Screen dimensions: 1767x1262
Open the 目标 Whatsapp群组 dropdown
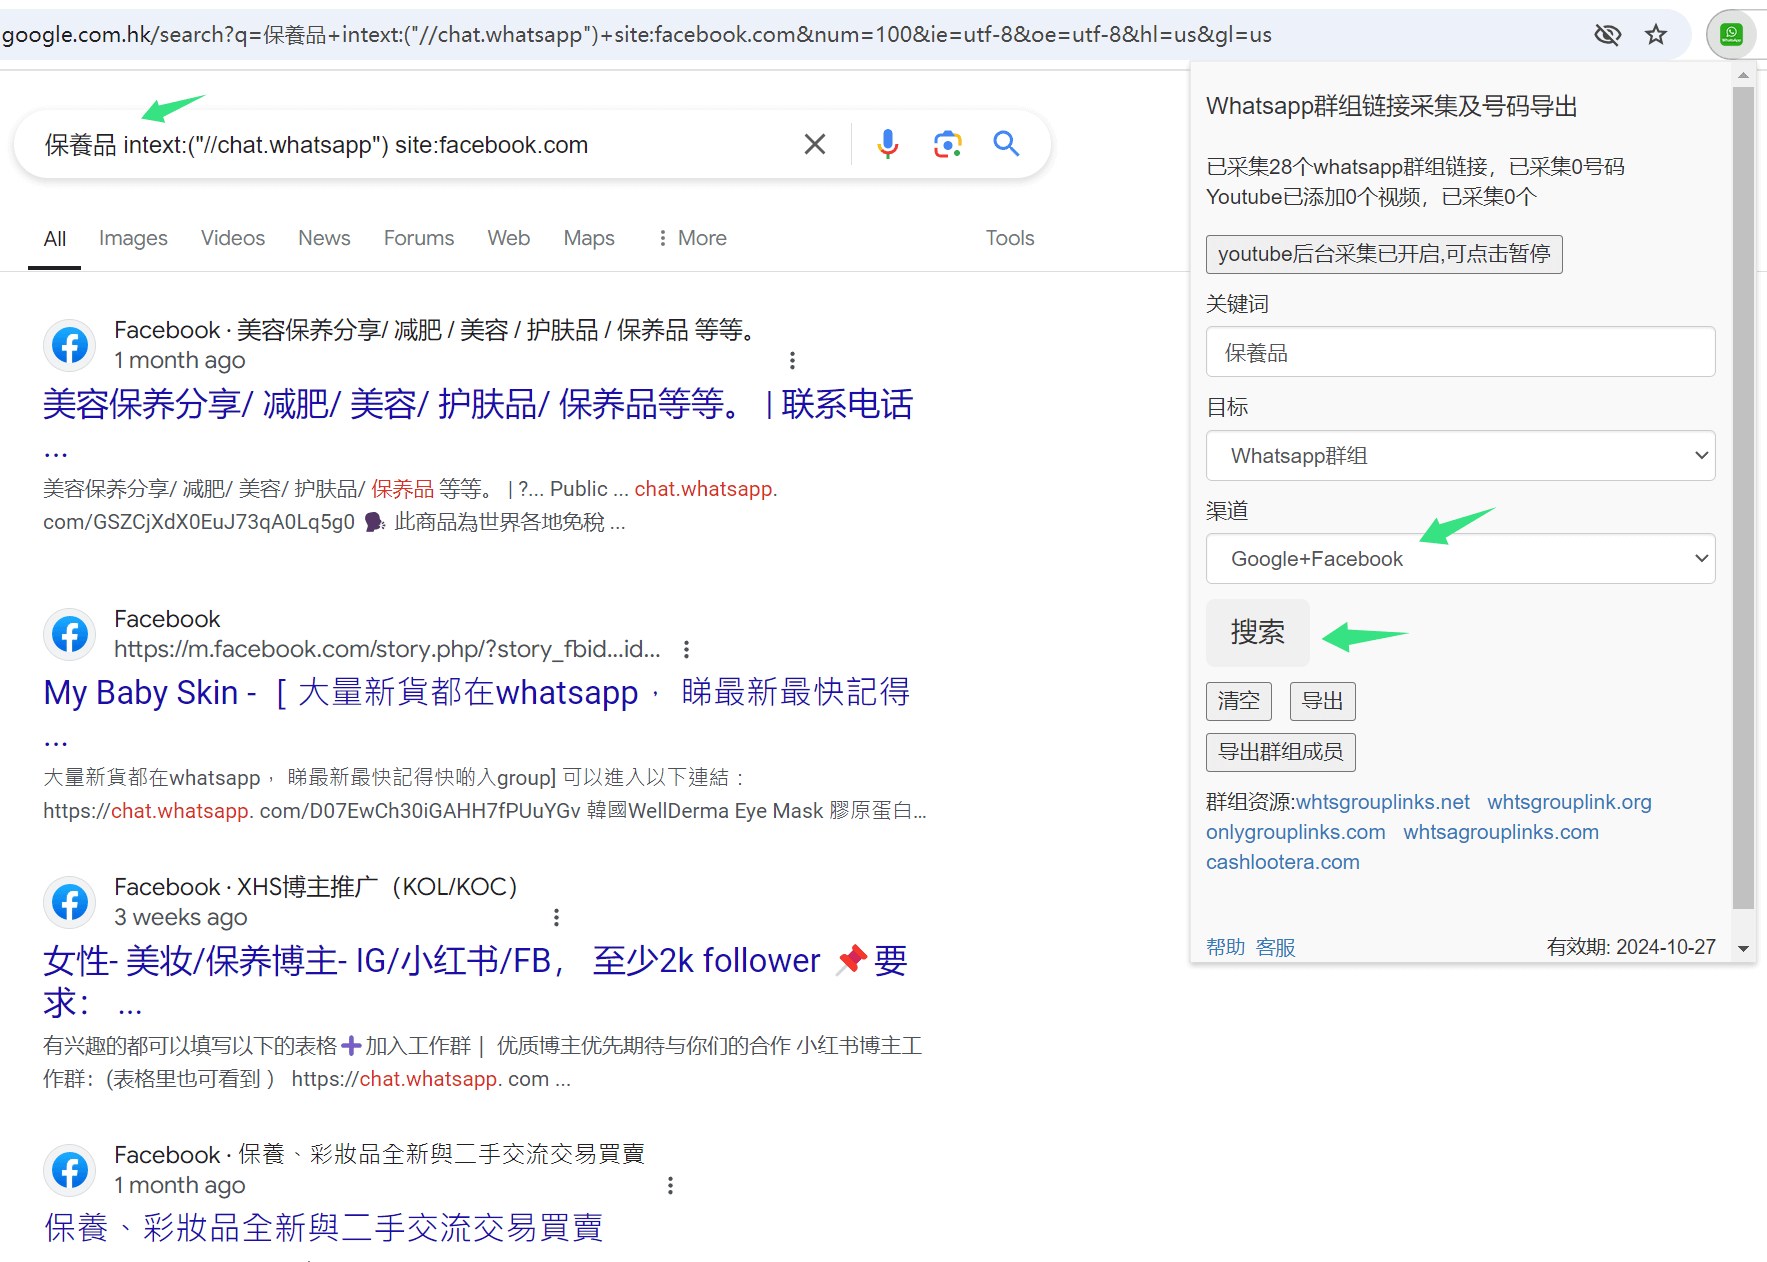pyautogui.click(x=1460, y=456)
